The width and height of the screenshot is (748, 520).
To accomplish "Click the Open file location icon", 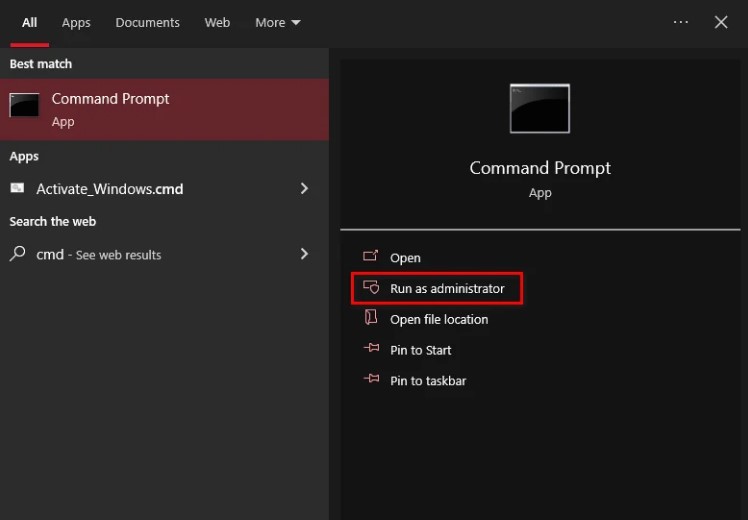I will pyautogui.click(x=371, y=318).
